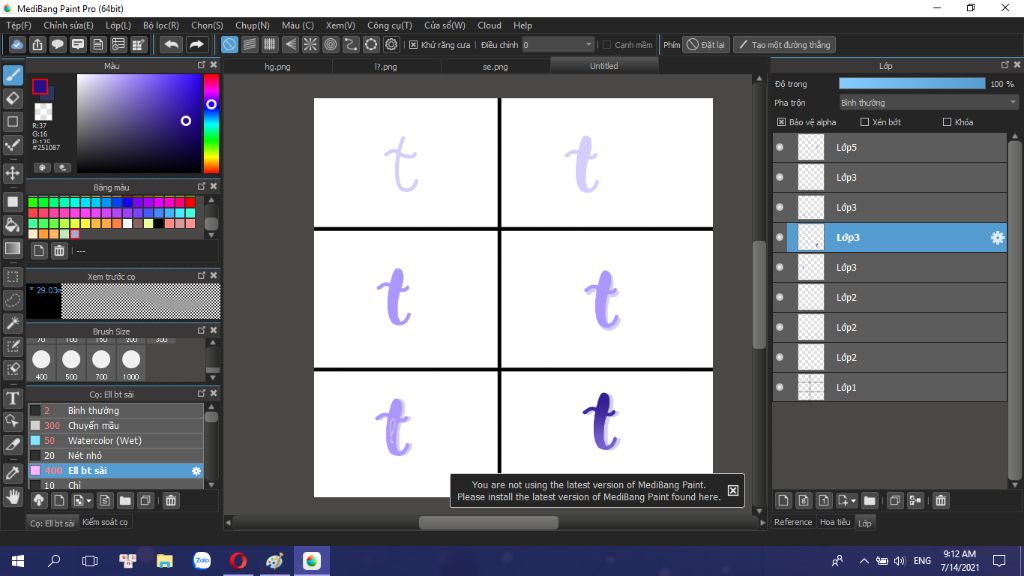Select the Brush tool in the toolbar

point(13,73)
